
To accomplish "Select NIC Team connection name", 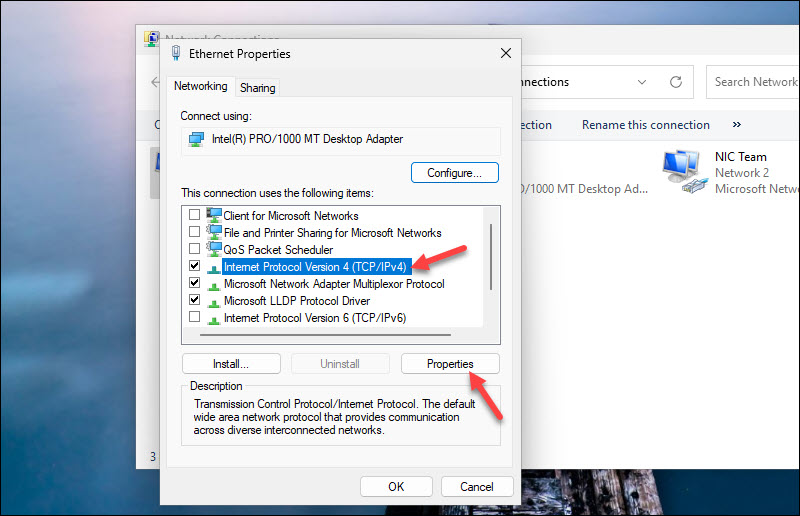I will [740, 157].
